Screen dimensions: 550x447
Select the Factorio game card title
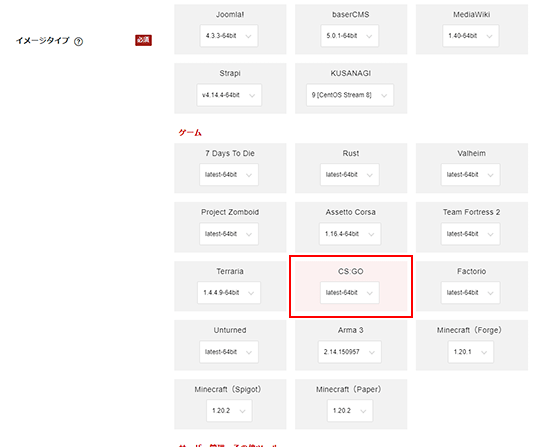[471, 271]
